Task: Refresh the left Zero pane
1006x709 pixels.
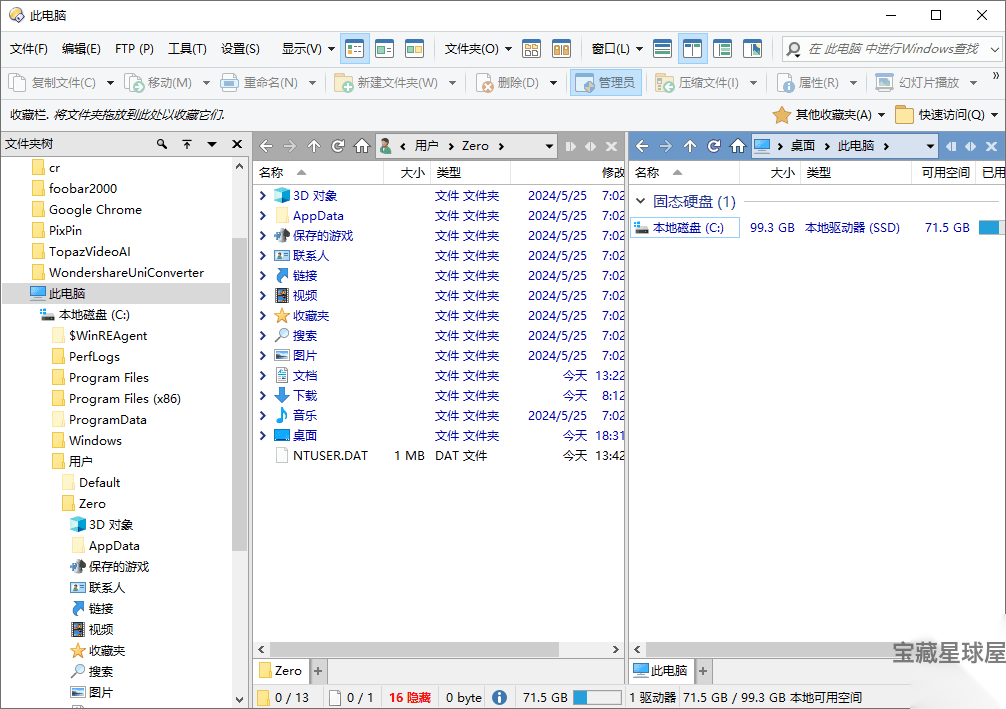Action: point(338,146)
